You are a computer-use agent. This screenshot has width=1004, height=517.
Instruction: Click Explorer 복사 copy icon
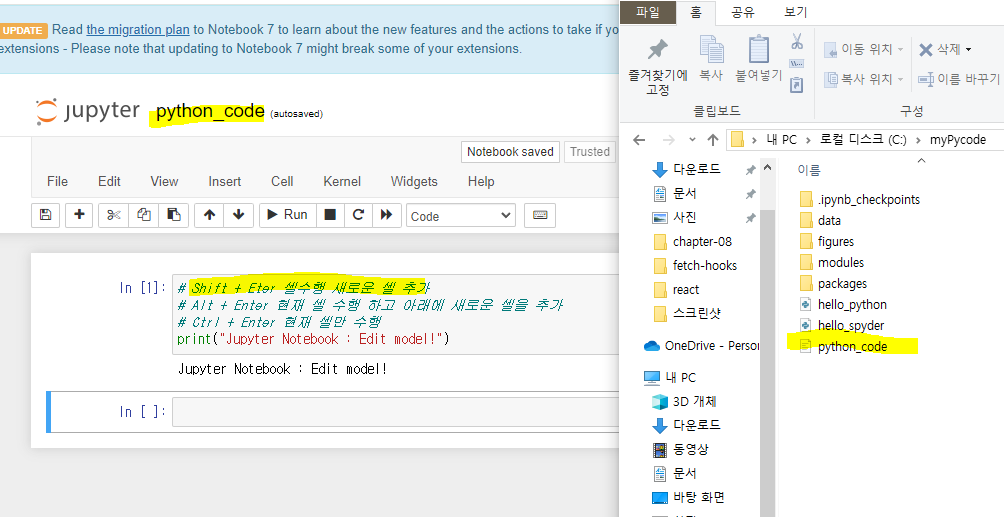pos(711,58)
